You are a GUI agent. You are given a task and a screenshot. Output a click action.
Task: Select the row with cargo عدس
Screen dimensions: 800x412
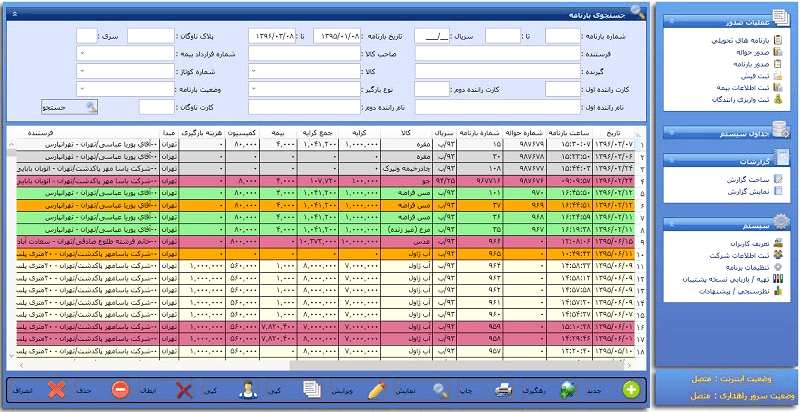(326, 241)
